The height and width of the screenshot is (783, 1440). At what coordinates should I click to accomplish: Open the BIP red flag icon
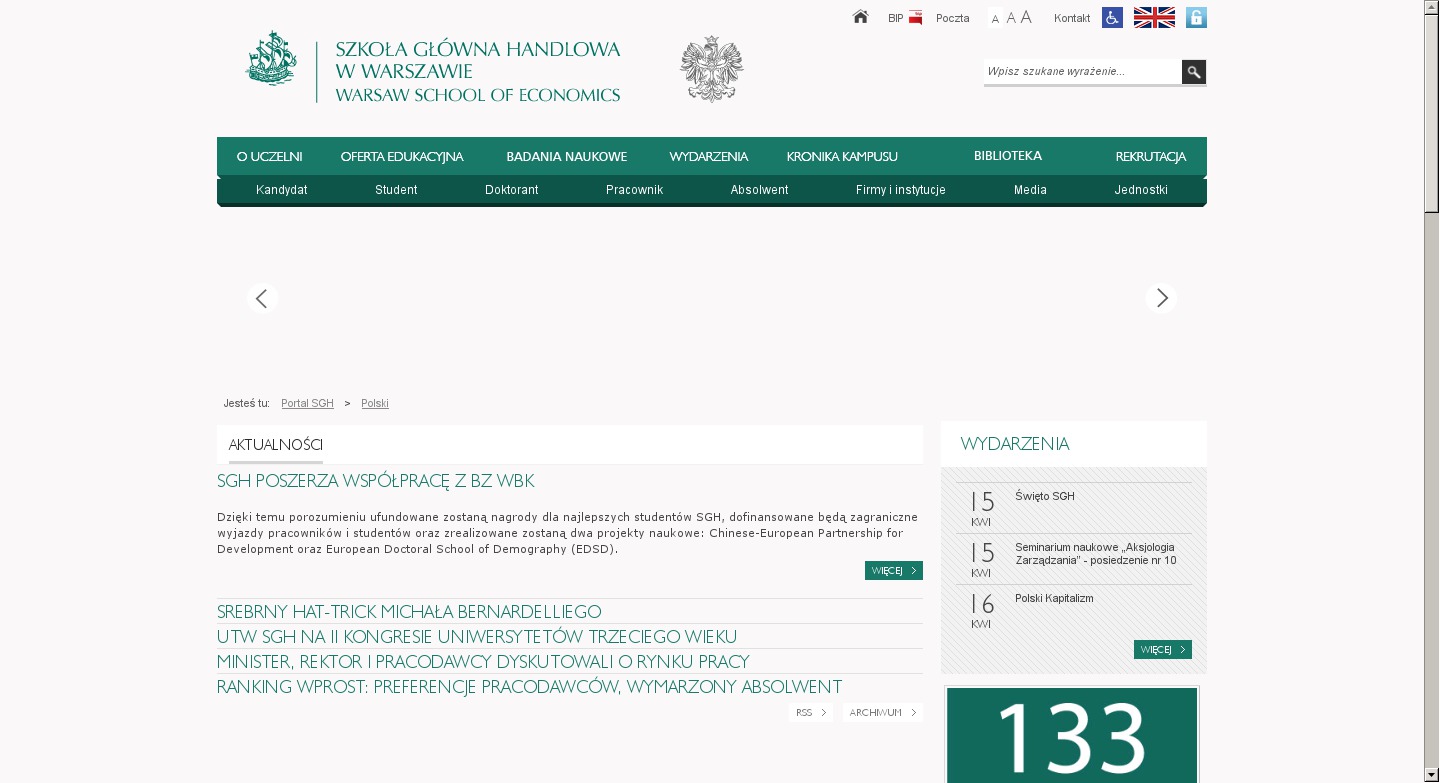coord(915,18)
